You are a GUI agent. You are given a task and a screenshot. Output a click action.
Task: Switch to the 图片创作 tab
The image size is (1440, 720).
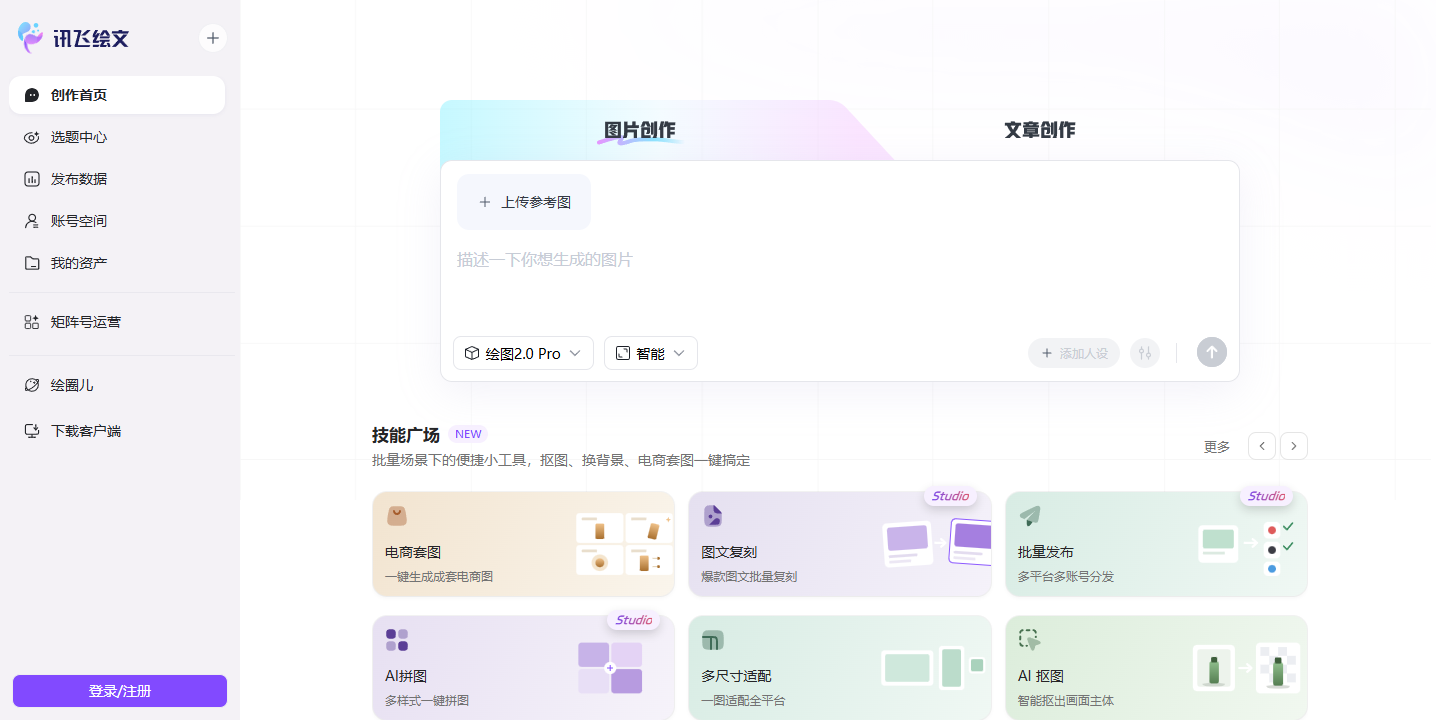pos(640,130)
